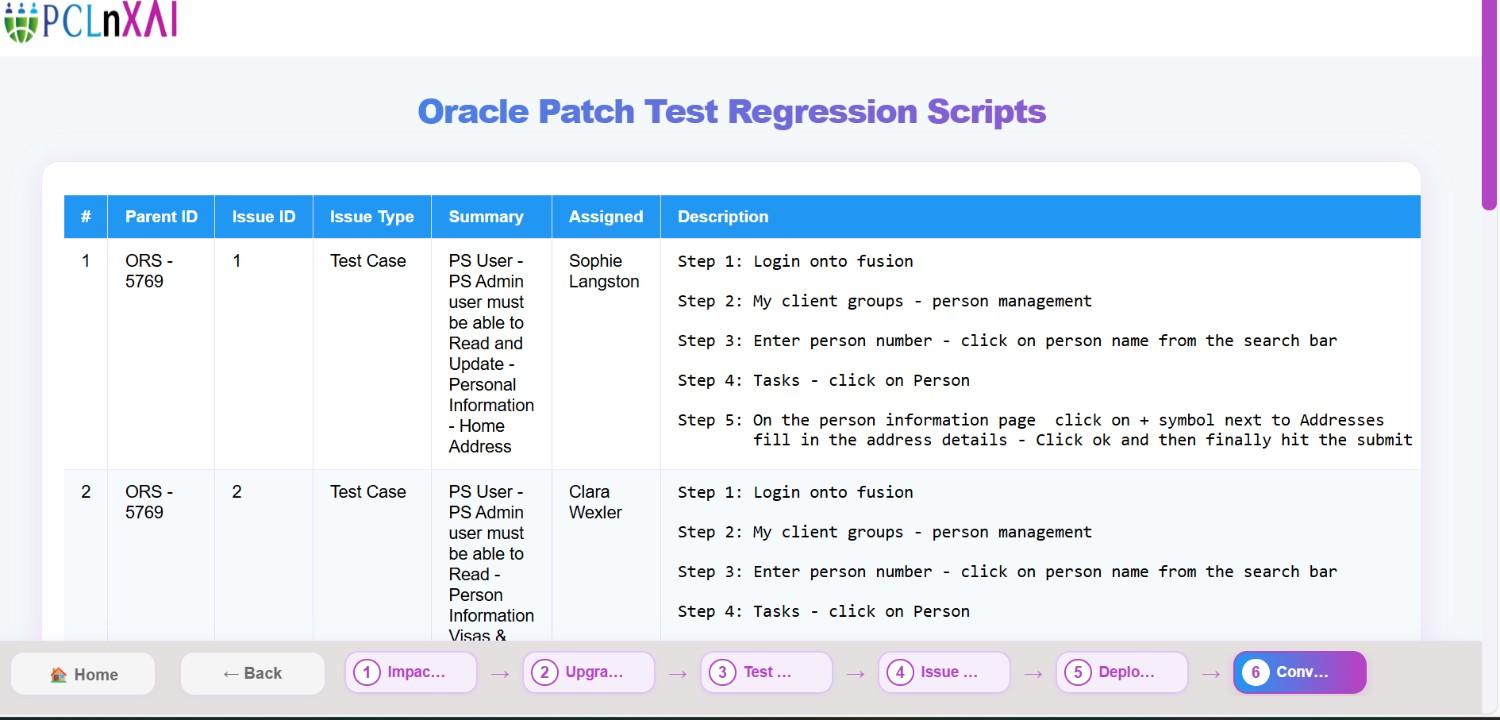Click "Step 2: My client groups" in row 2

(x=885, y=532)
